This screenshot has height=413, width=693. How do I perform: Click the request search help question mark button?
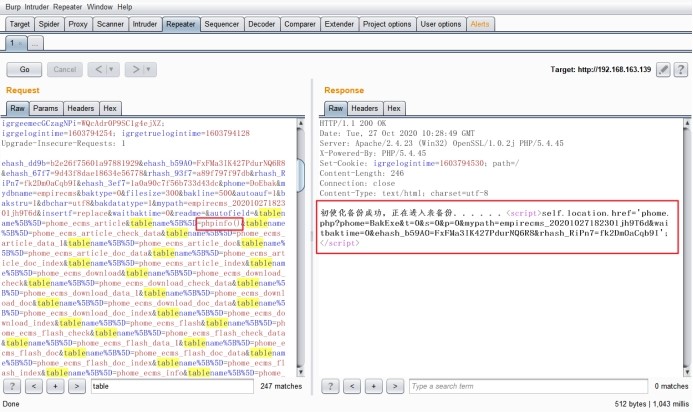(12, 386)
